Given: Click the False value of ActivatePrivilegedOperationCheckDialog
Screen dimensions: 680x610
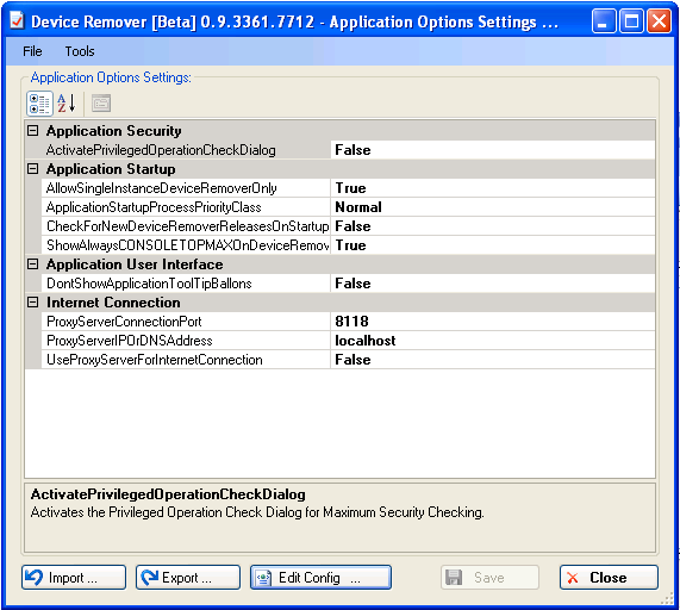Looking at the screenshot, I should (493, 150).
